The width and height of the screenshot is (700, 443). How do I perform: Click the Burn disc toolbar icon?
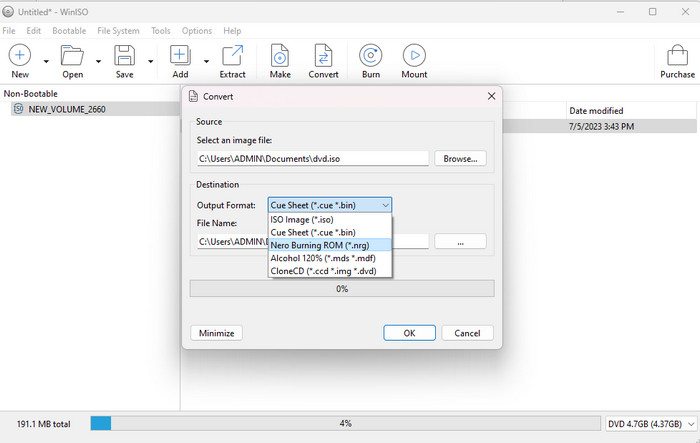371,55
